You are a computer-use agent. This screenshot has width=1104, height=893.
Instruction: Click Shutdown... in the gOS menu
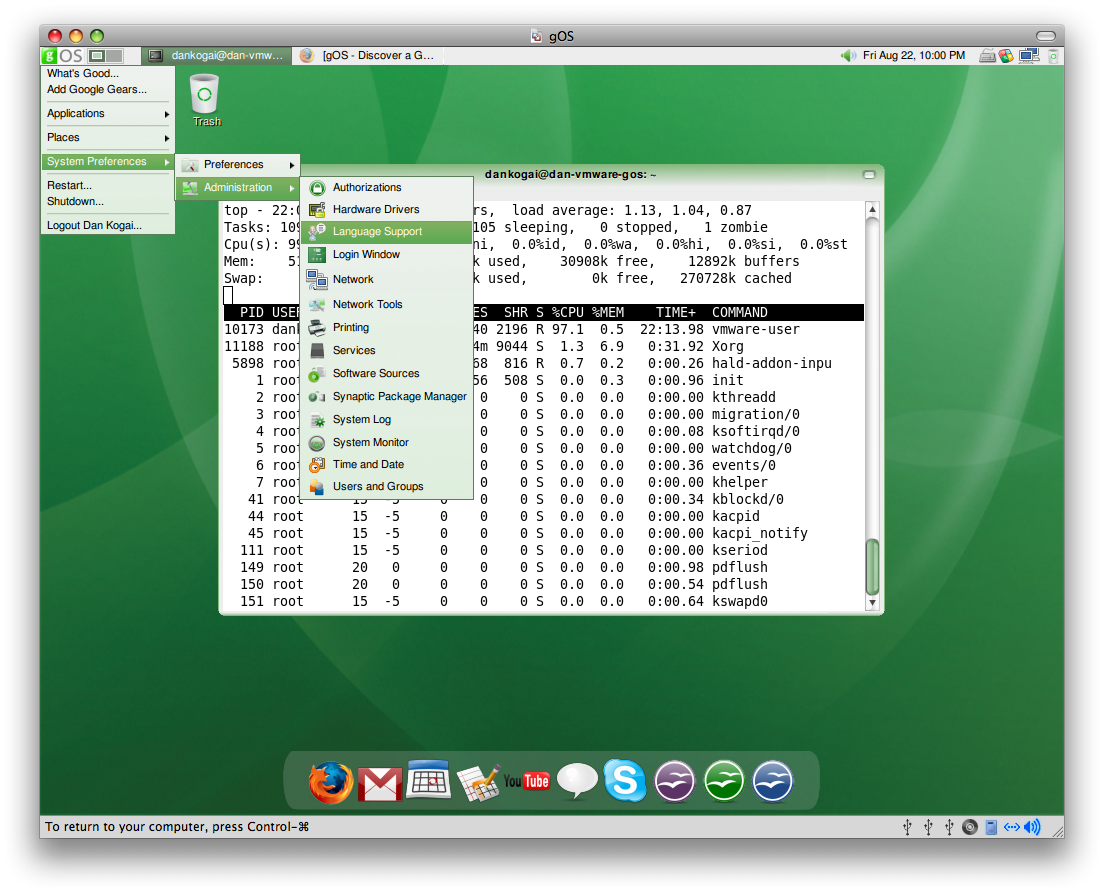coord(75,202)
